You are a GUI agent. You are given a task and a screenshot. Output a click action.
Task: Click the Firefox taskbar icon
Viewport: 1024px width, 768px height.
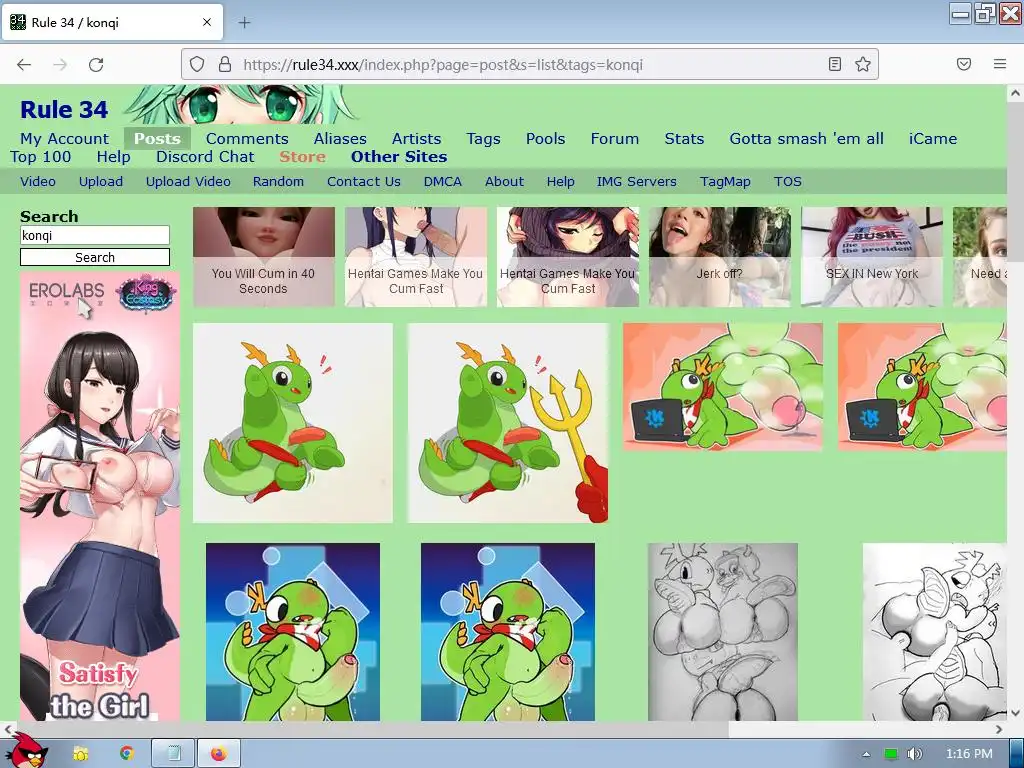click(x=219, y=754)
